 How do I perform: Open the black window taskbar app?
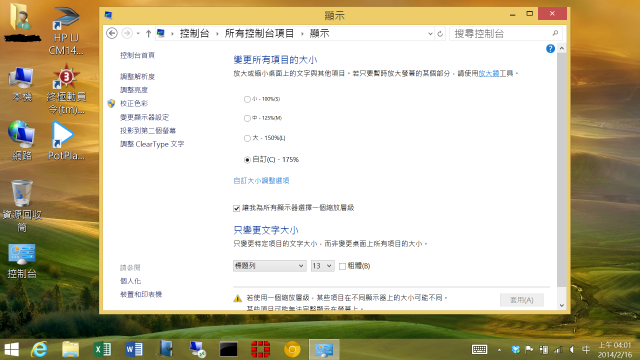click(x=229, y=349)
